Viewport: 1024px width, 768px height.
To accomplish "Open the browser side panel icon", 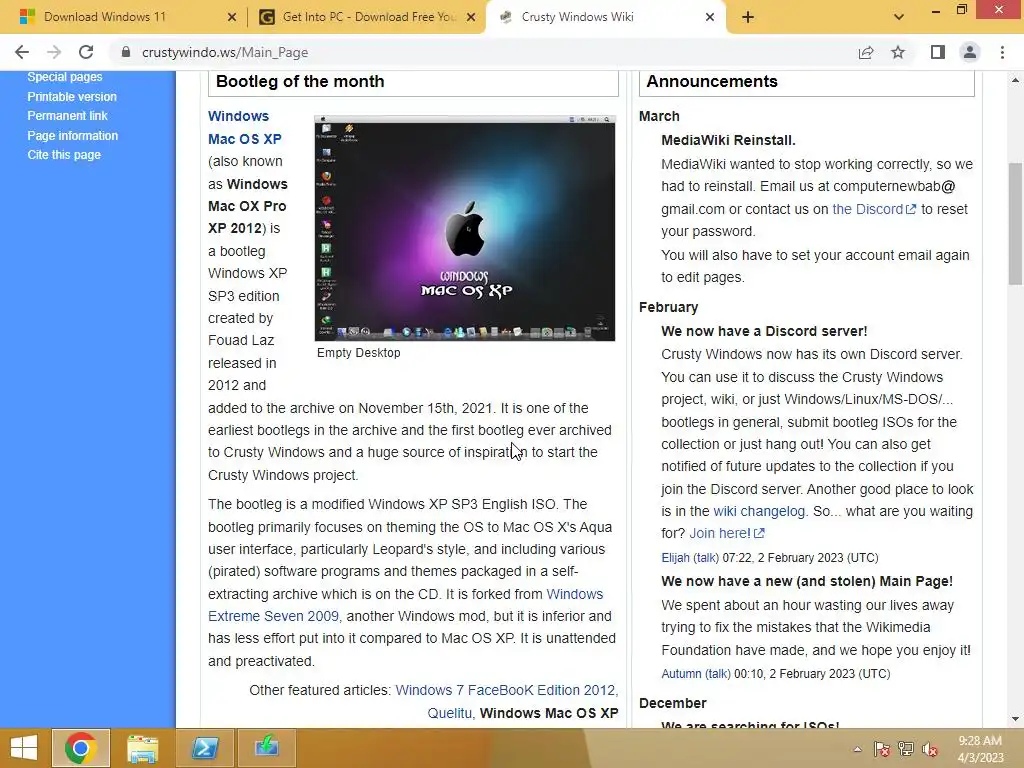I will pyautogui.click(x=938, y=52).
